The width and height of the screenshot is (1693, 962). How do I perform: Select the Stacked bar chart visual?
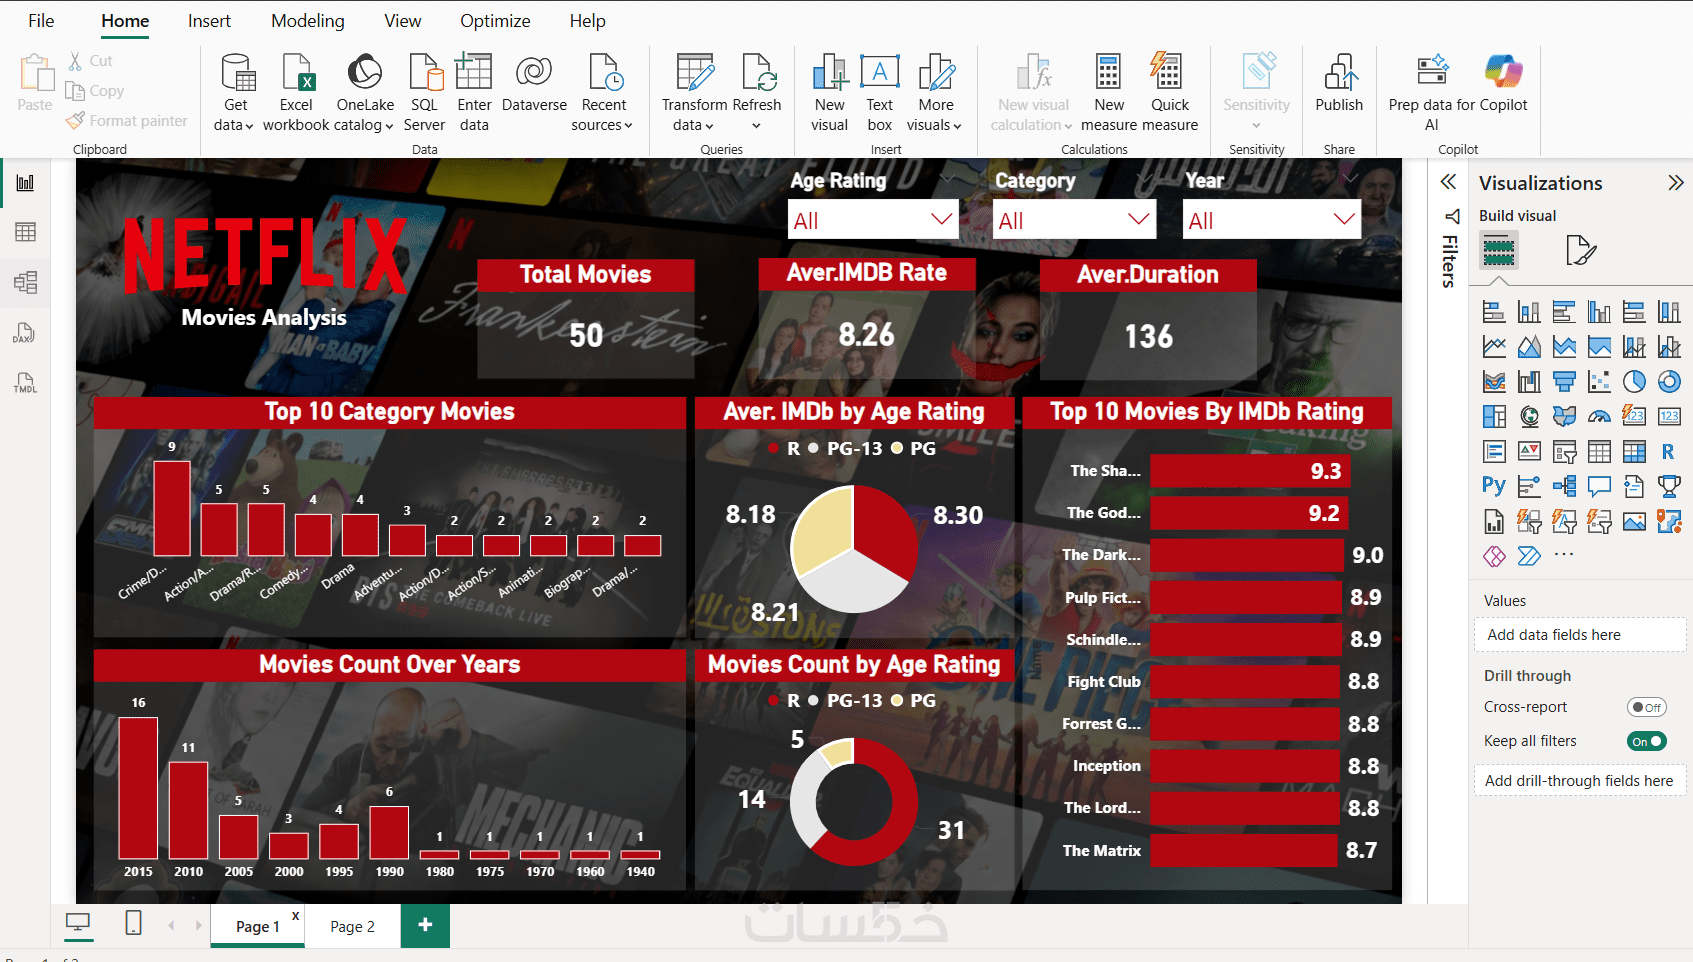tap(1494, 312)
